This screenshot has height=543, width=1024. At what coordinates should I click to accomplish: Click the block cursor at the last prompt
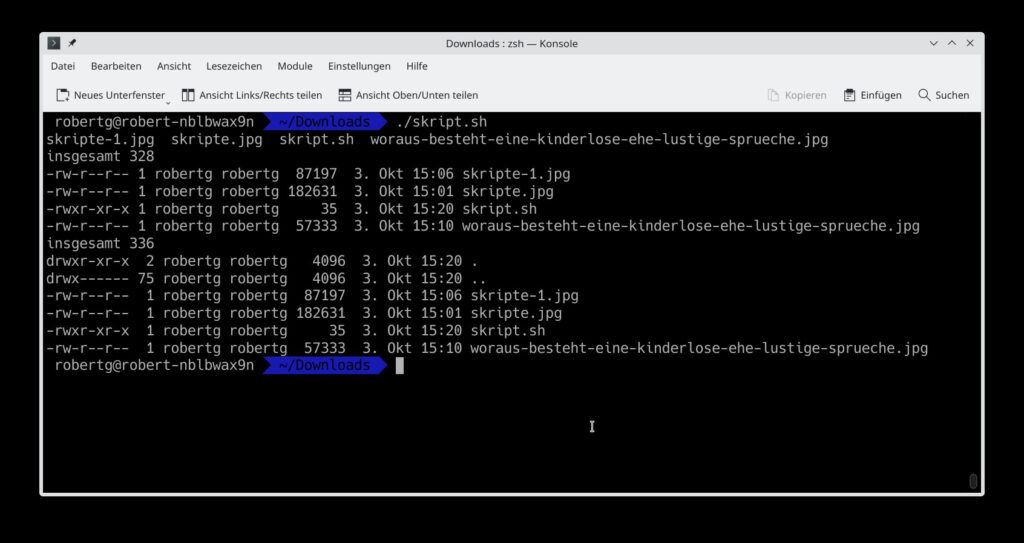[x=400, y=366]
